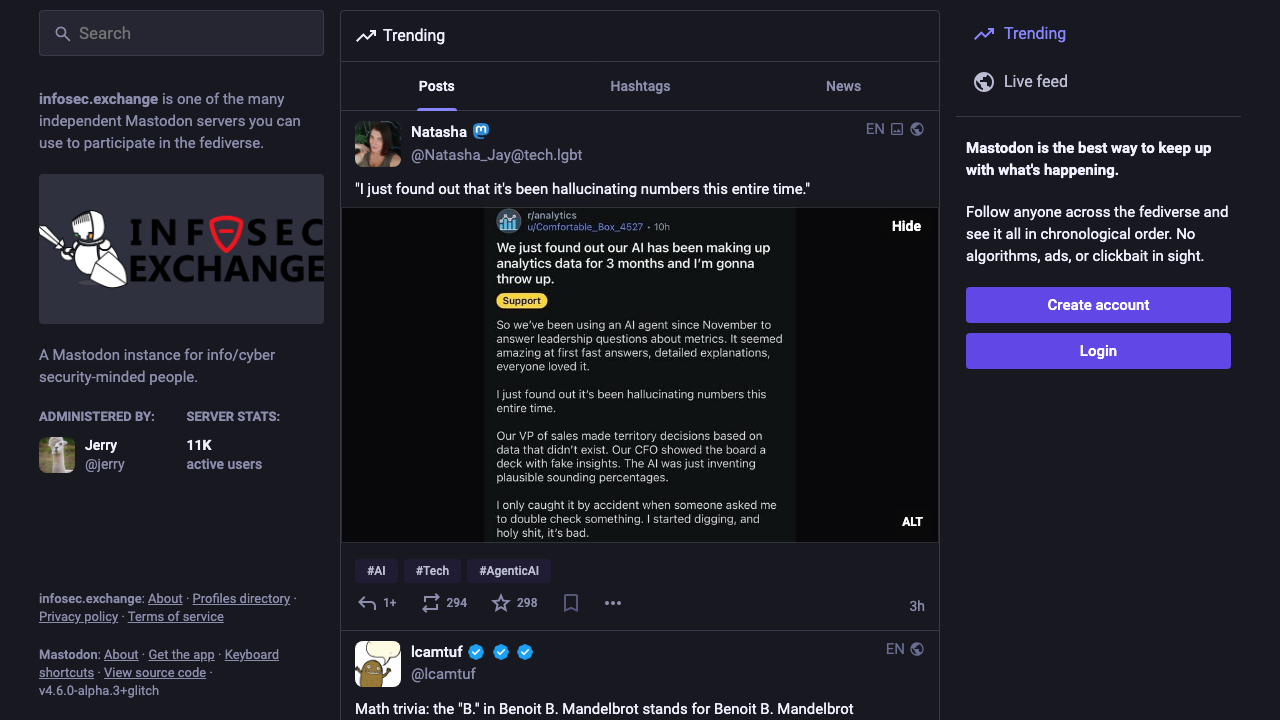Open the Privacy policy link
This screenshot has width=1280, height=720.
[78, 617]
